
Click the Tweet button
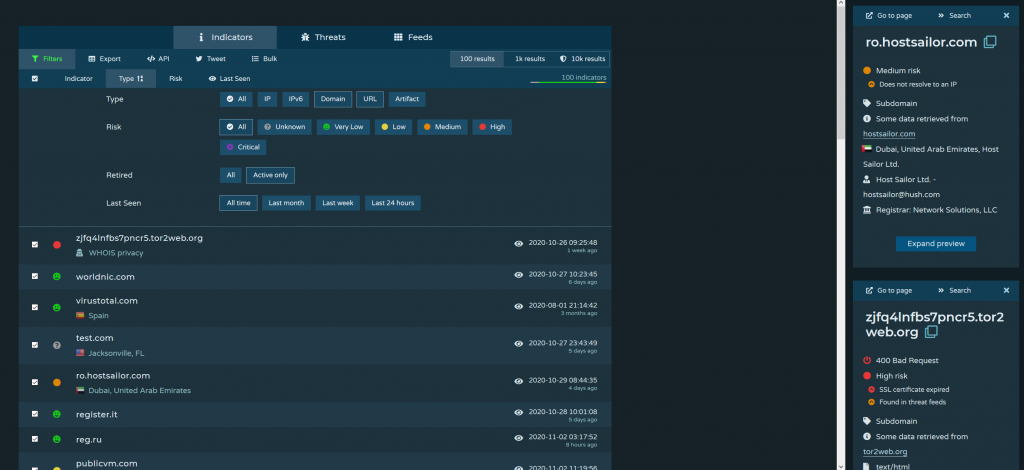tap(210, 59)
